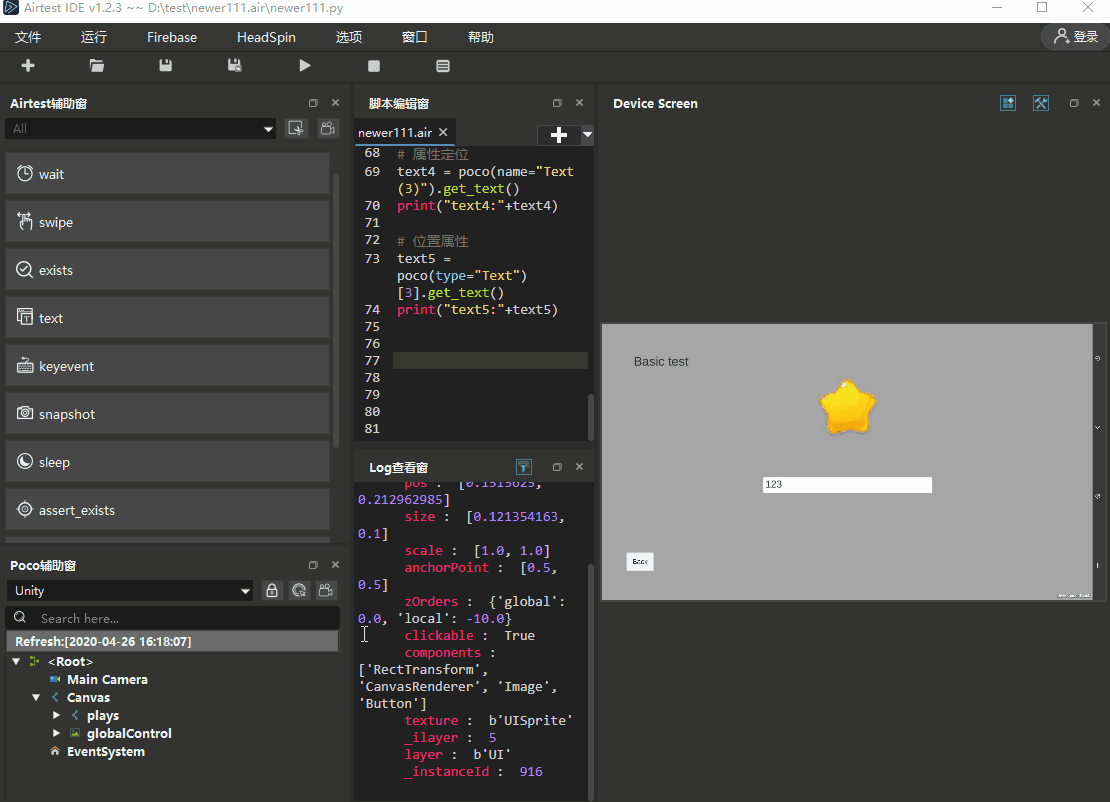Viewport: 1110px width, 802px height.
Task: Toggle the Poco inspector mode button
Action: (x=299, y=591)
